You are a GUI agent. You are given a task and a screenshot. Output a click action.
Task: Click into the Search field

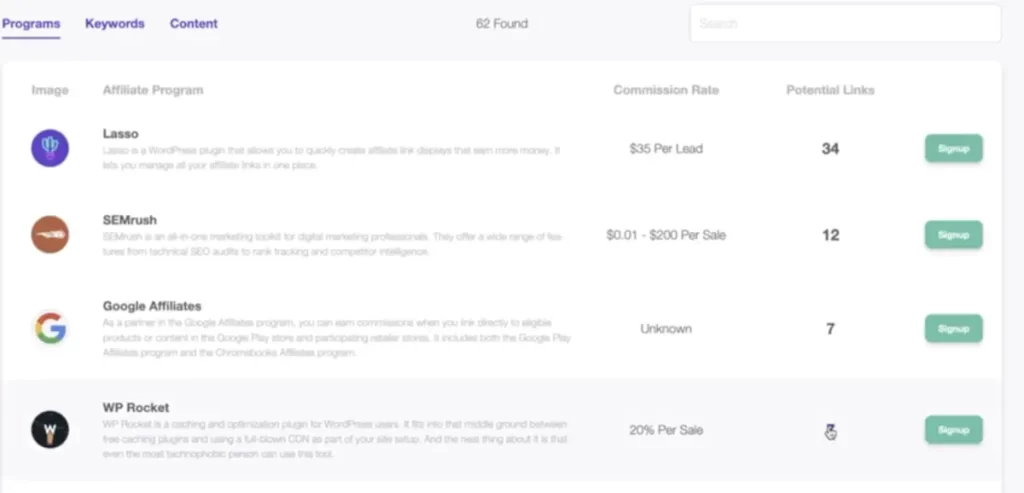click(x=845, y=24)
